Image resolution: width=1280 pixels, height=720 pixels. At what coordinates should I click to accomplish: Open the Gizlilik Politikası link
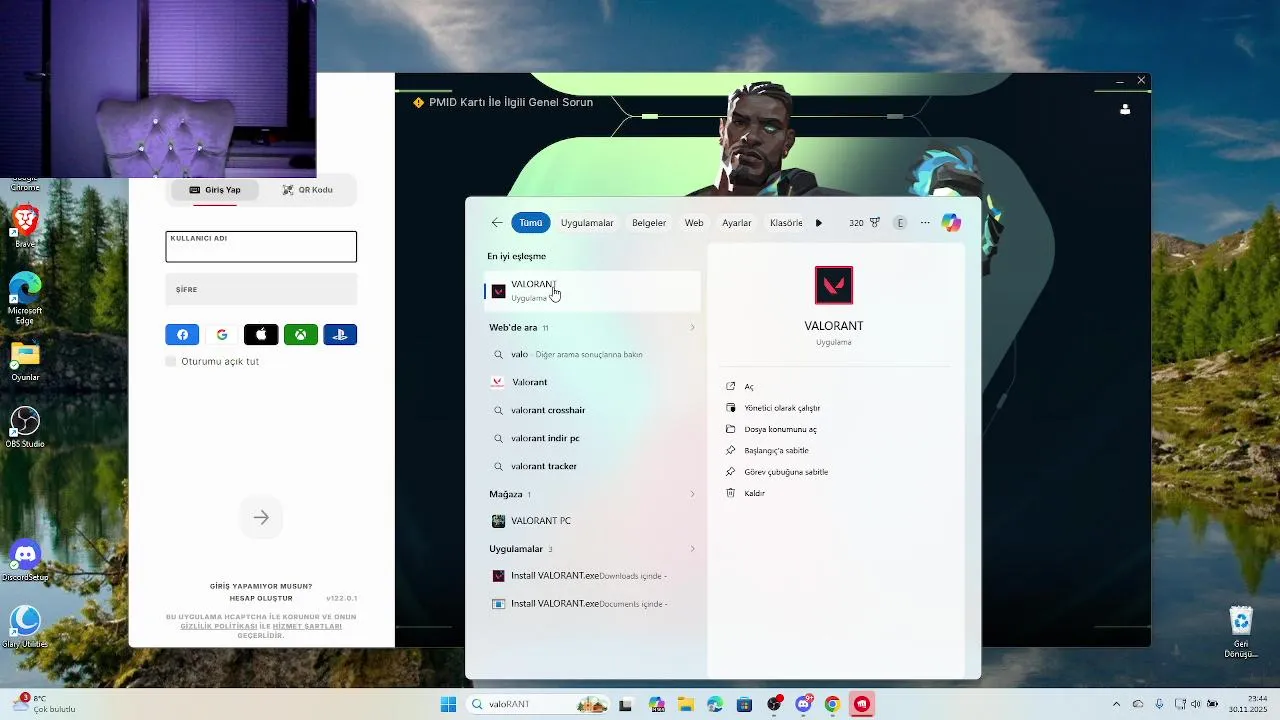(x=219, y=626)
